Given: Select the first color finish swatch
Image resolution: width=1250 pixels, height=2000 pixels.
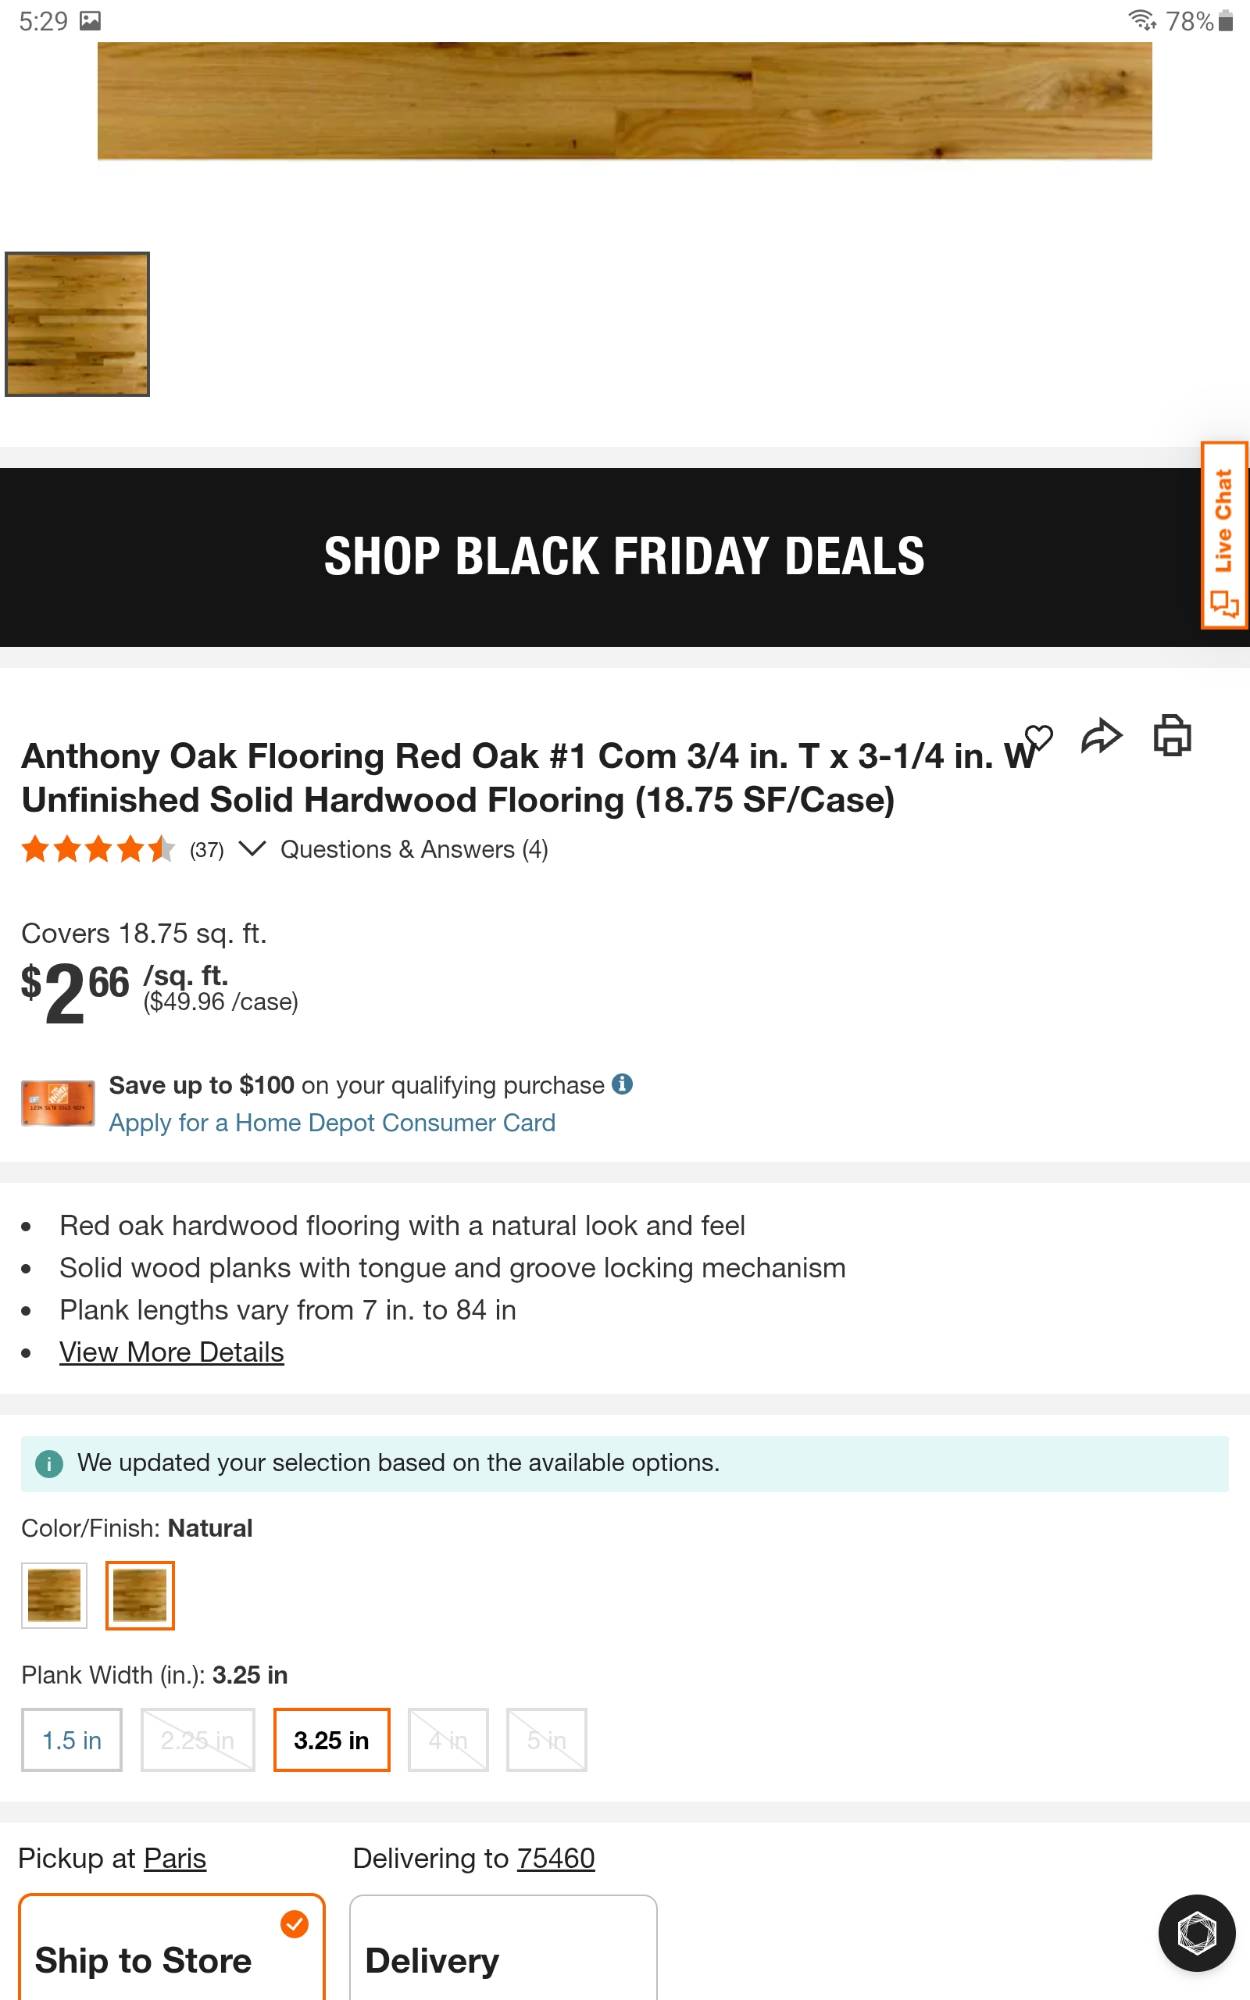Looking at the screenshot, I should (x=54, y=1595).
